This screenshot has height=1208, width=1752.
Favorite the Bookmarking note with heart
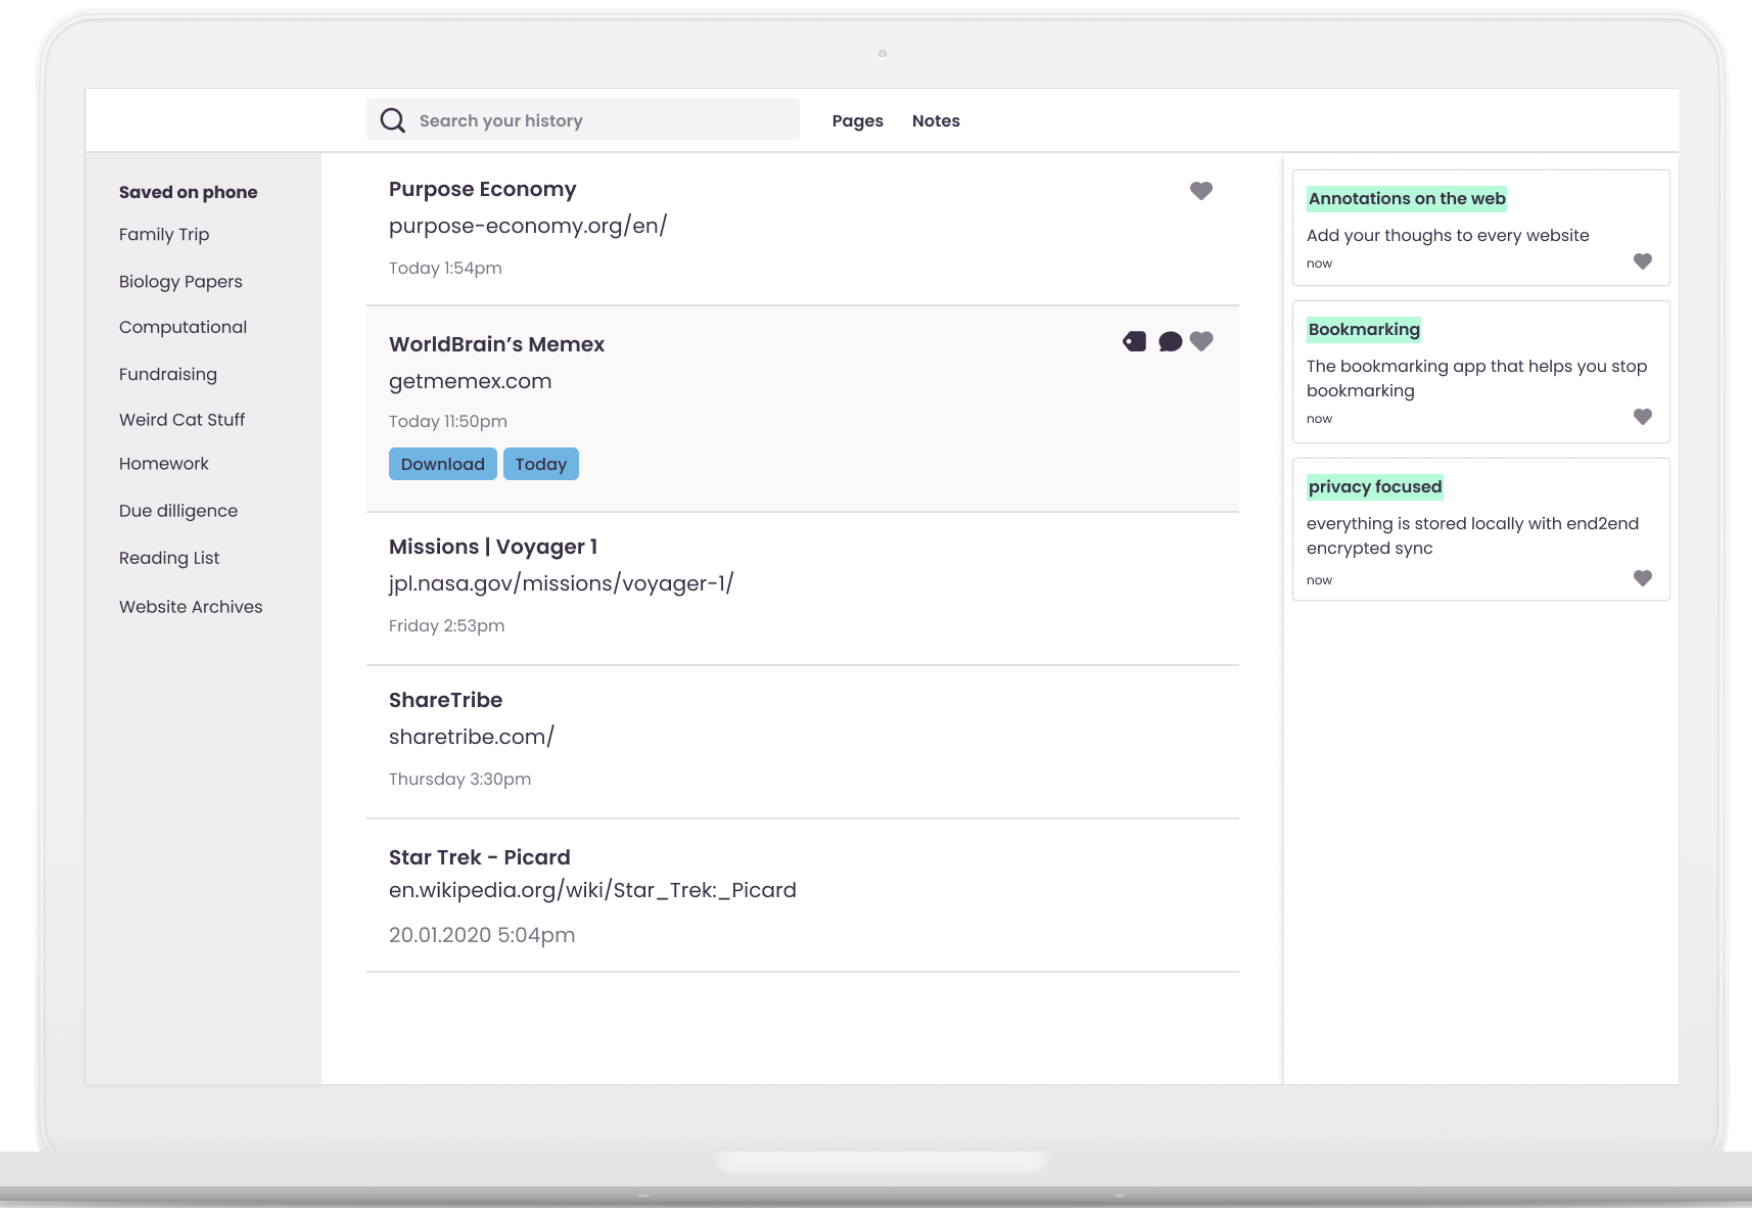1642,417
